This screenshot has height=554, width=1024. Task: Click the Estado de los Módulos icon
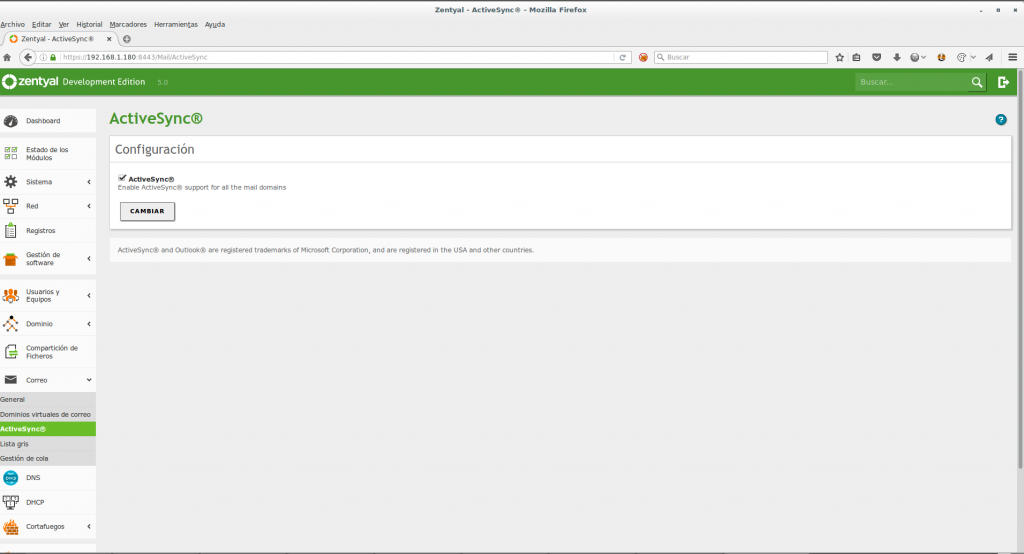[11, 154]
